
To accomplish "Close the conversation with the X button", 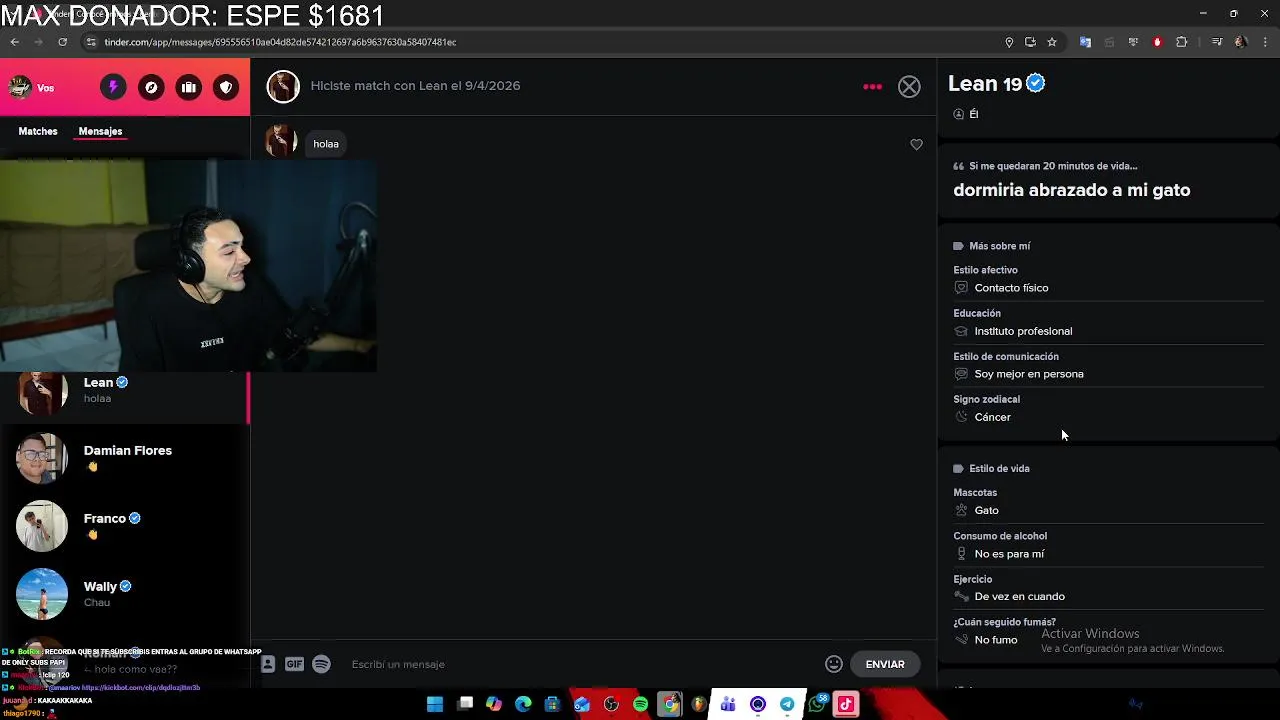I will tap(909, 87).
